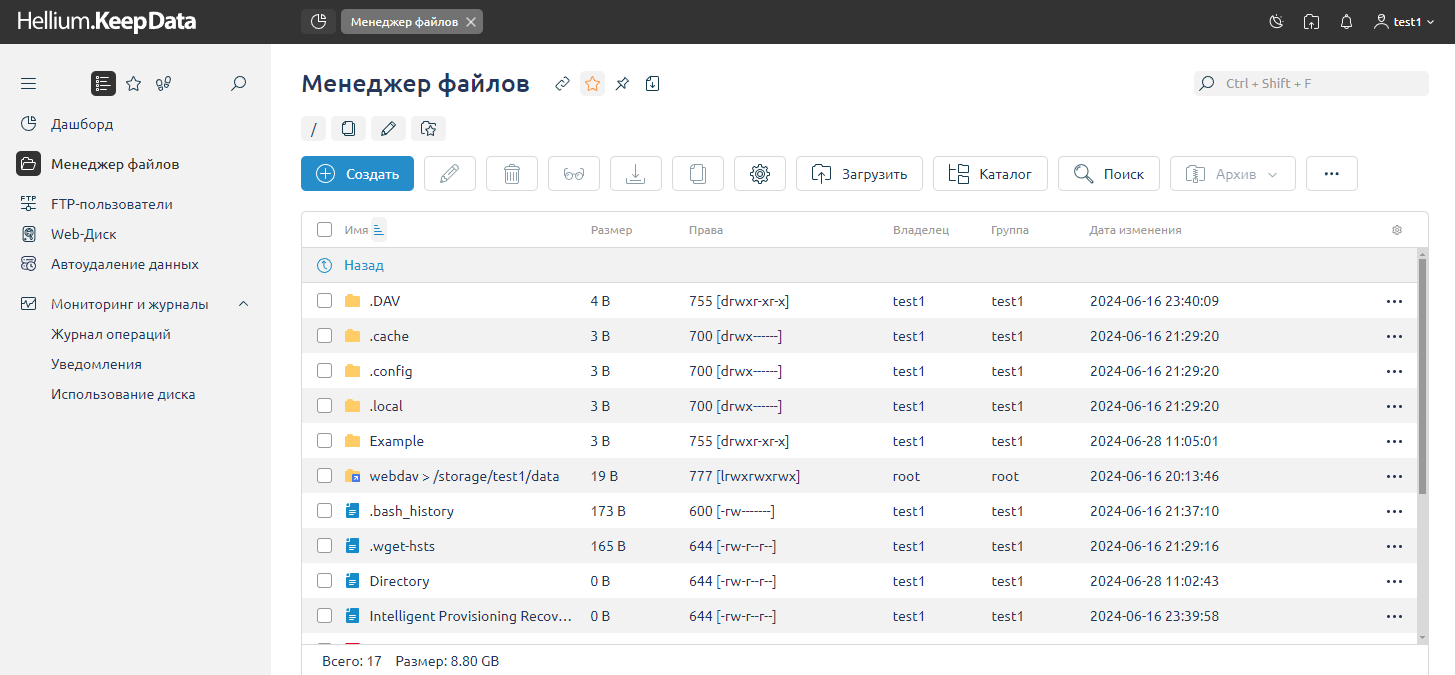Click the Назад back link
The width and height of the screenshot is (1455, 675).
(364, 265)
